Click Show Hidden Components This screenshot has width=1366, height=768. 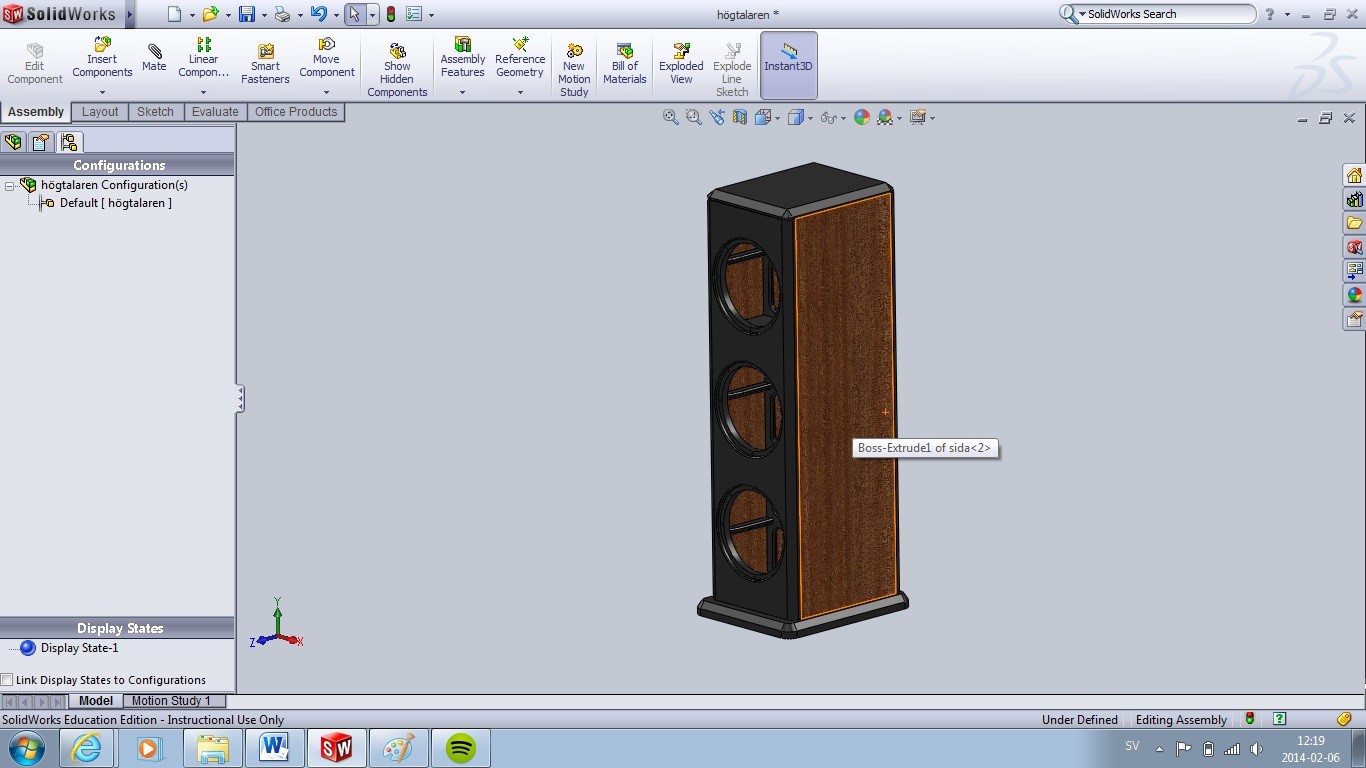coord(397,69)
